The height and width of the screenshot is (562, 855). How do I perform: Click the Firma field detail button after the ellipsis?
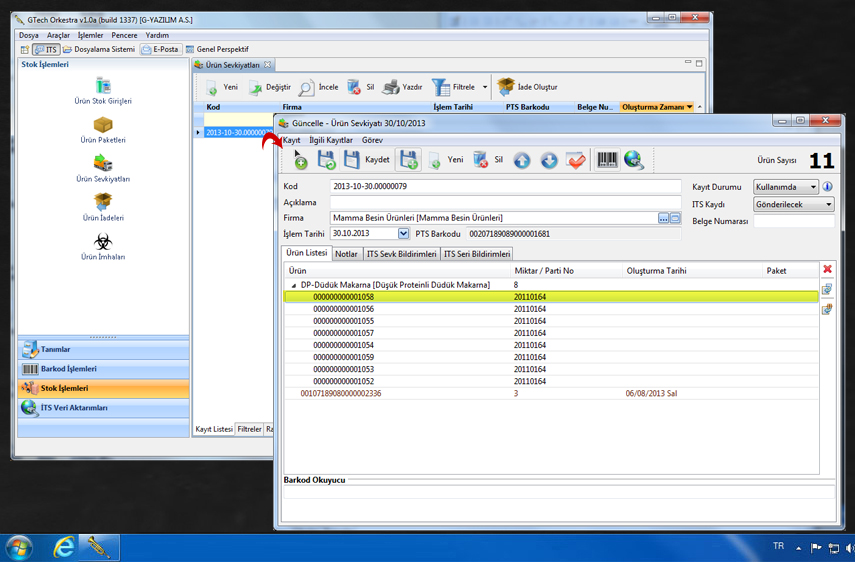[675, 218]
